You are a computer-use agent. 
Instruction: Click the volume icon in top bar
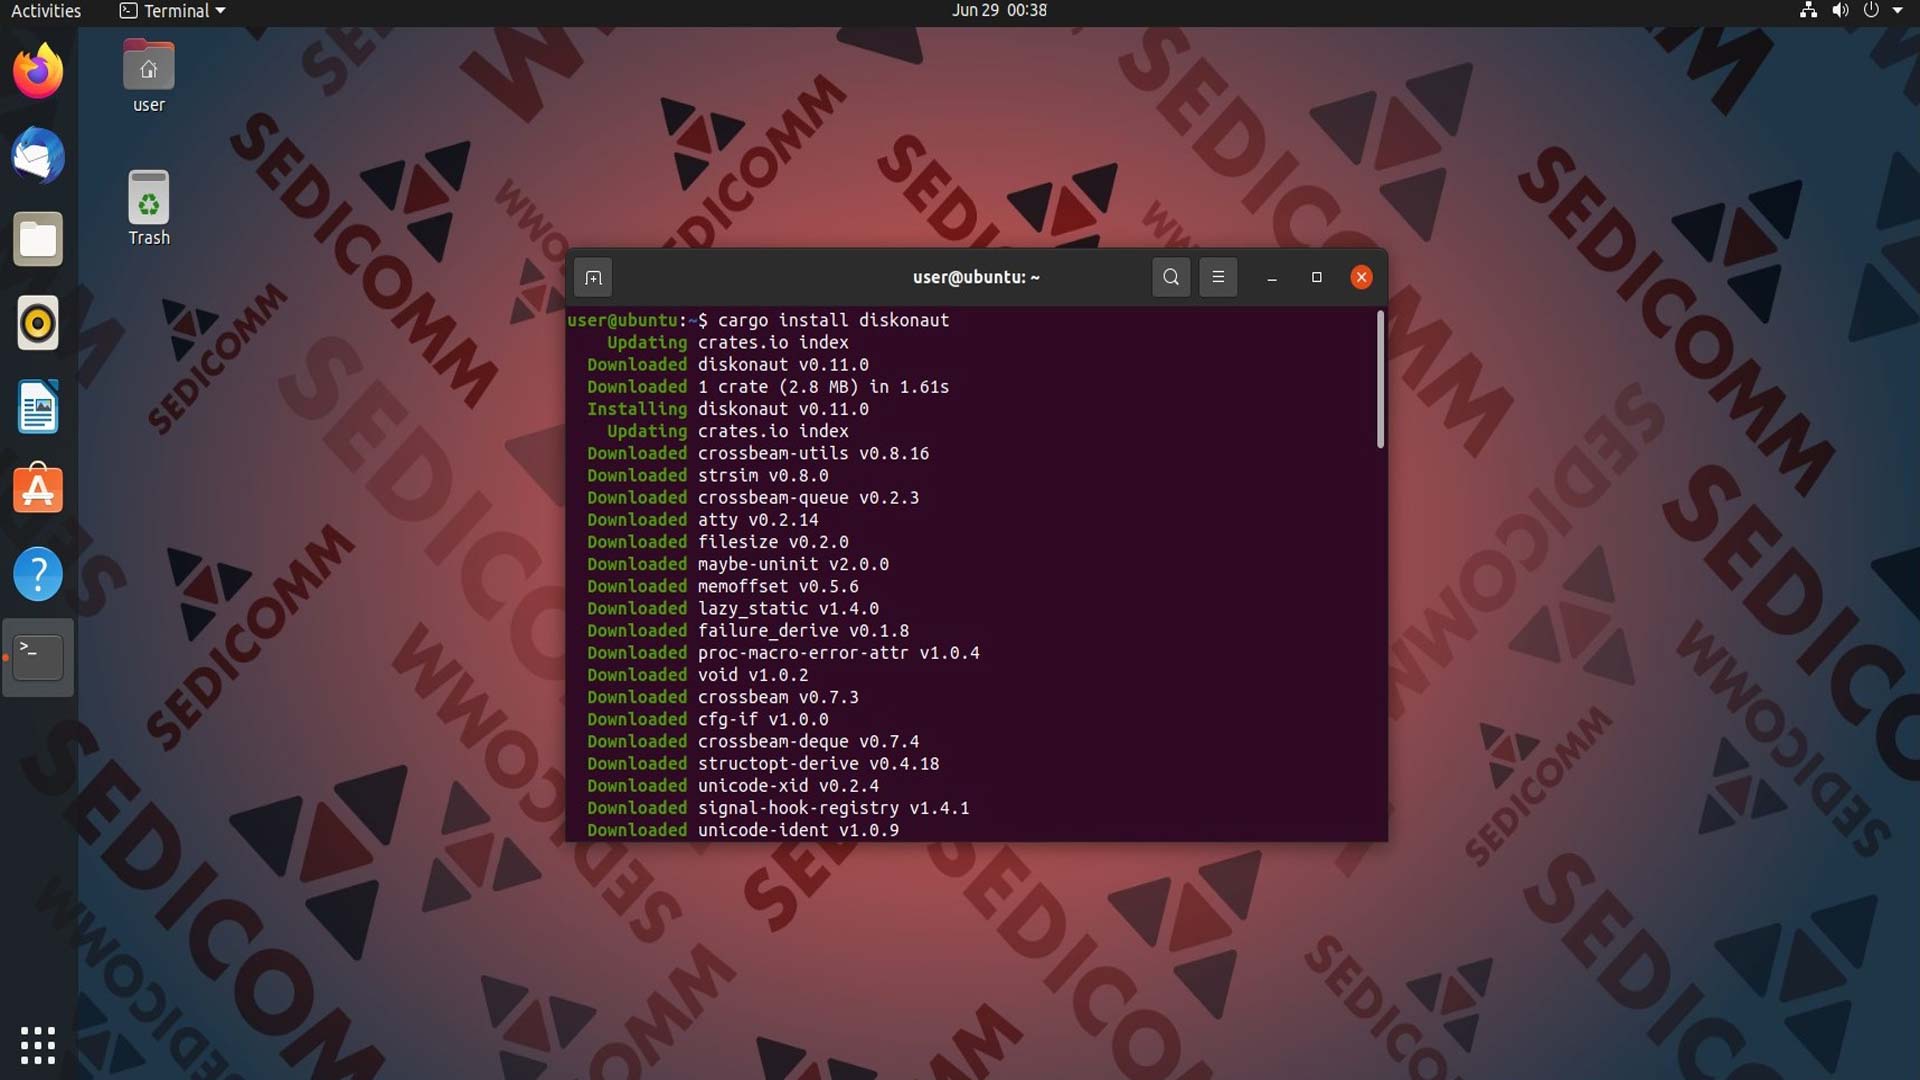[1840, 11]
